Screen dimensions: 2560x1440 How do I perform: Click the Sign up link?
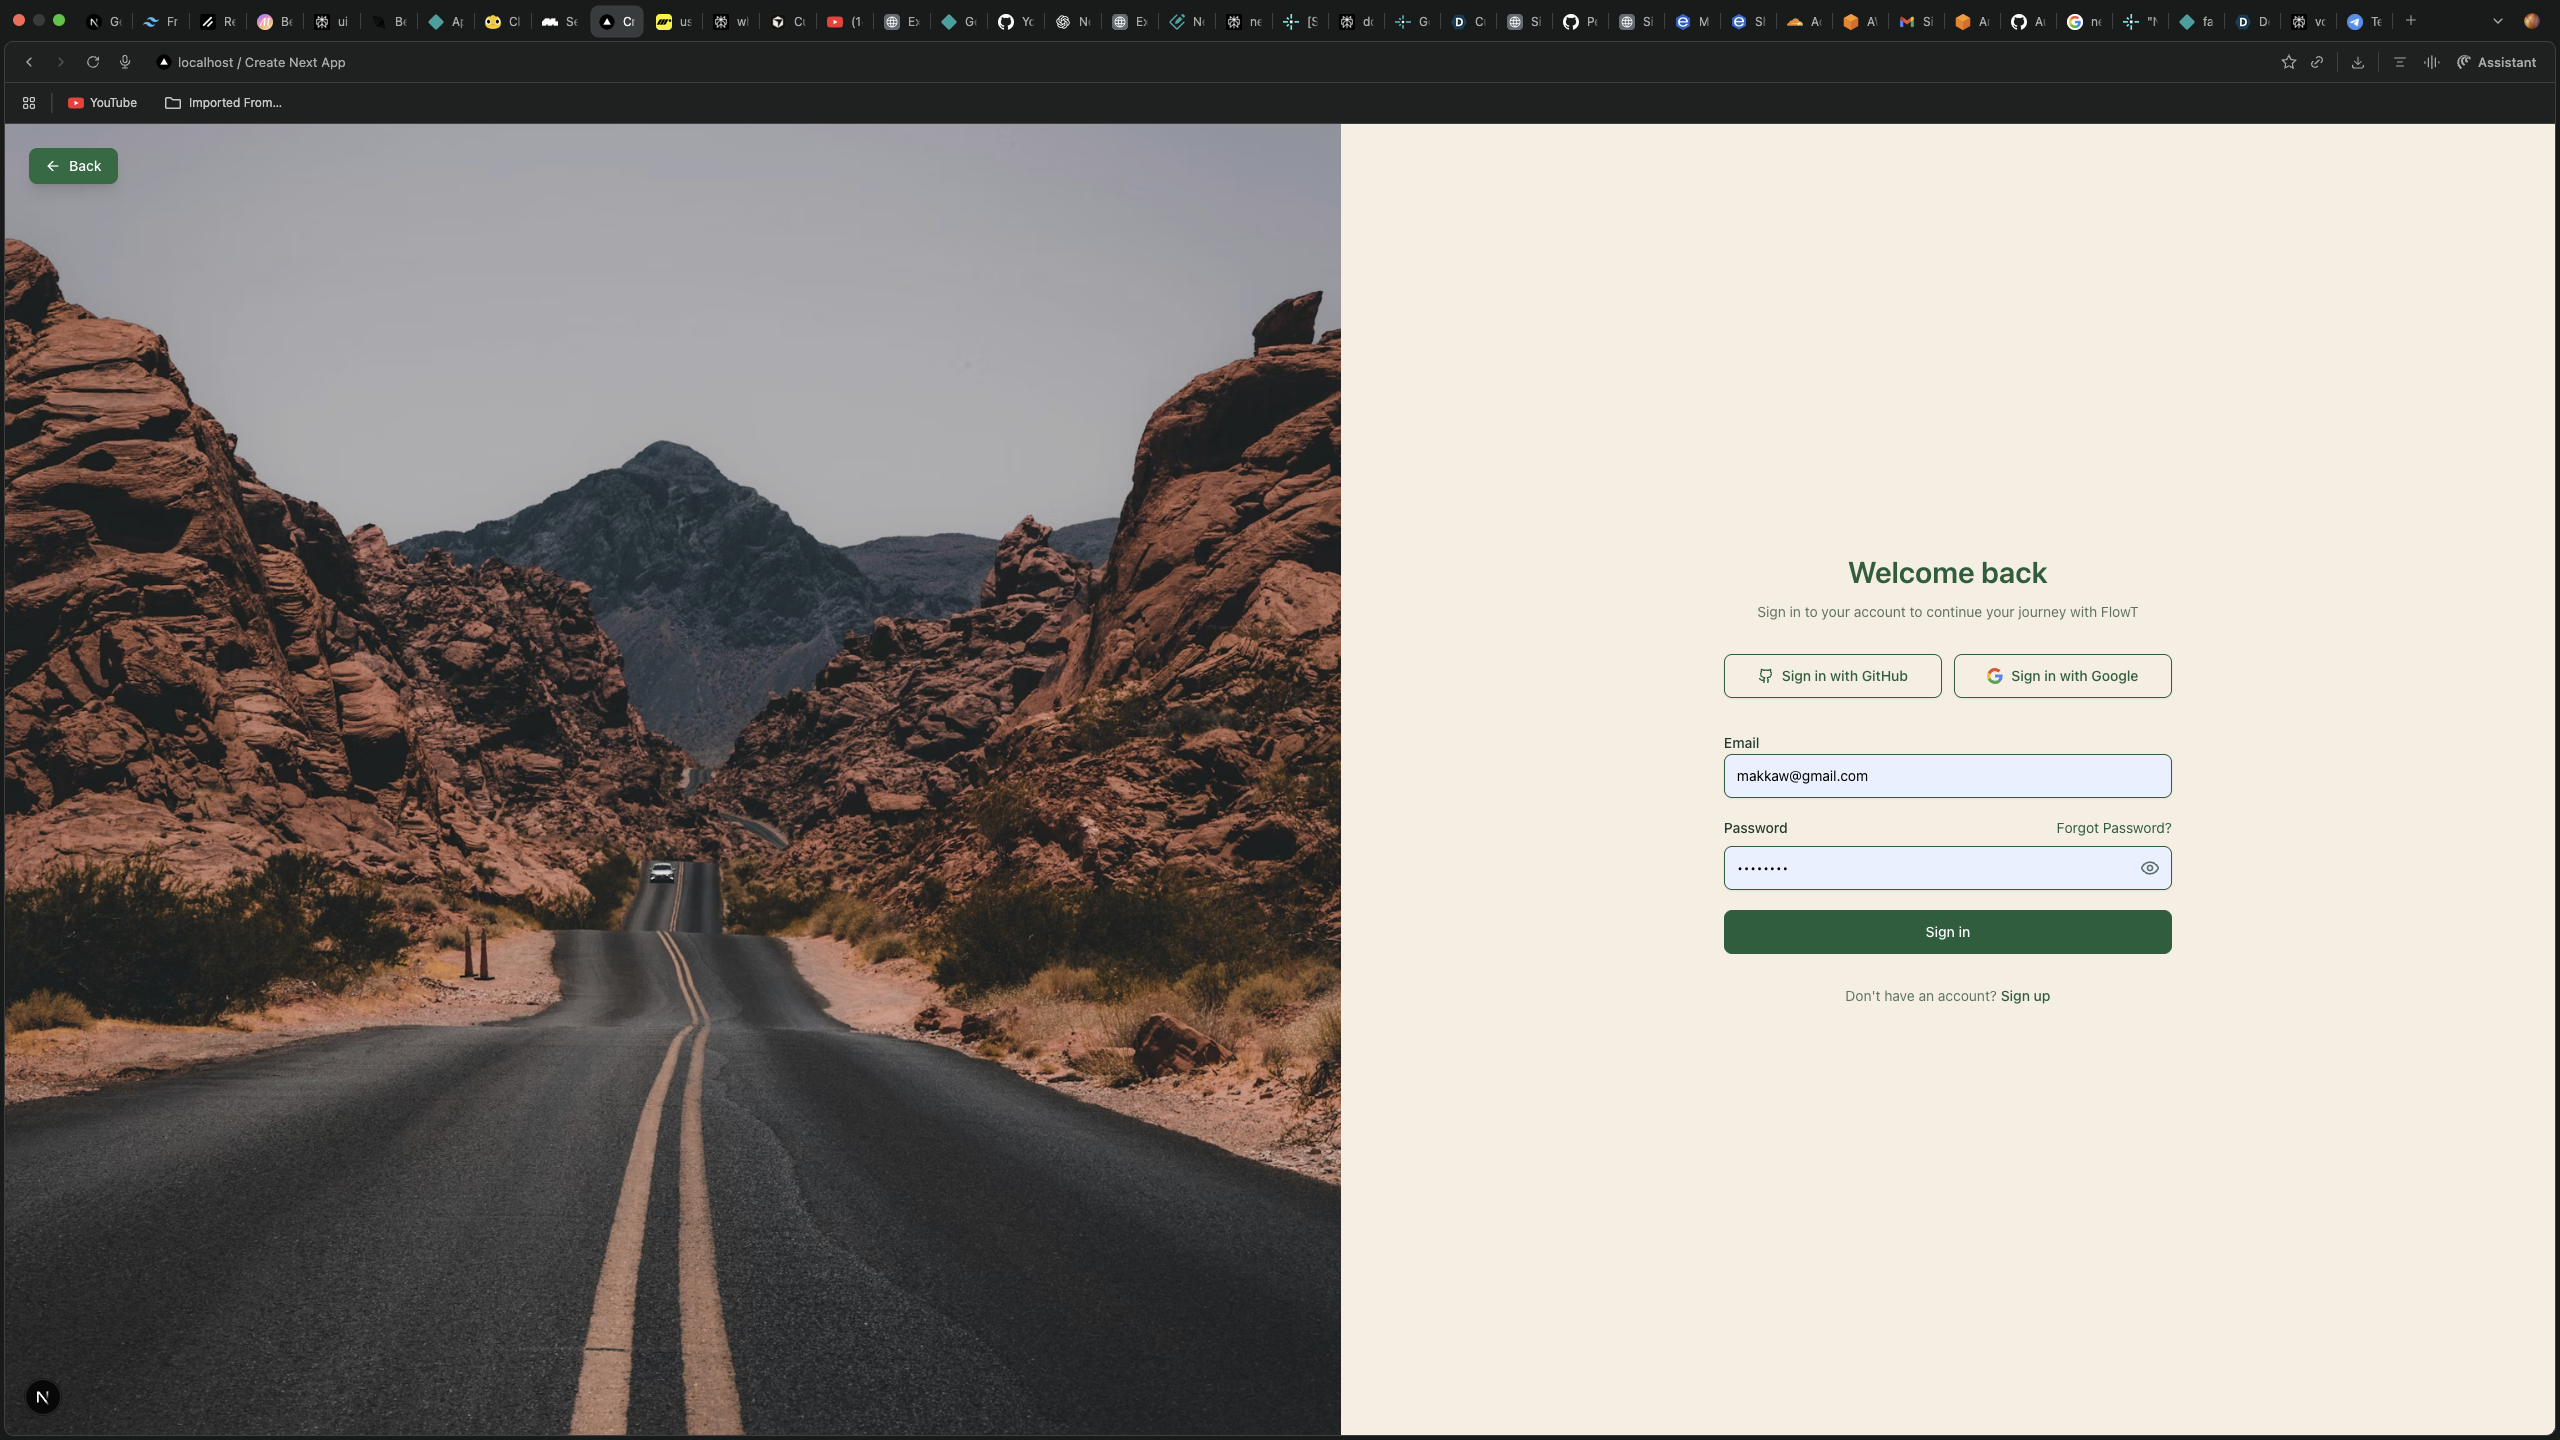pyautogui.click(x=2024, y=996)
